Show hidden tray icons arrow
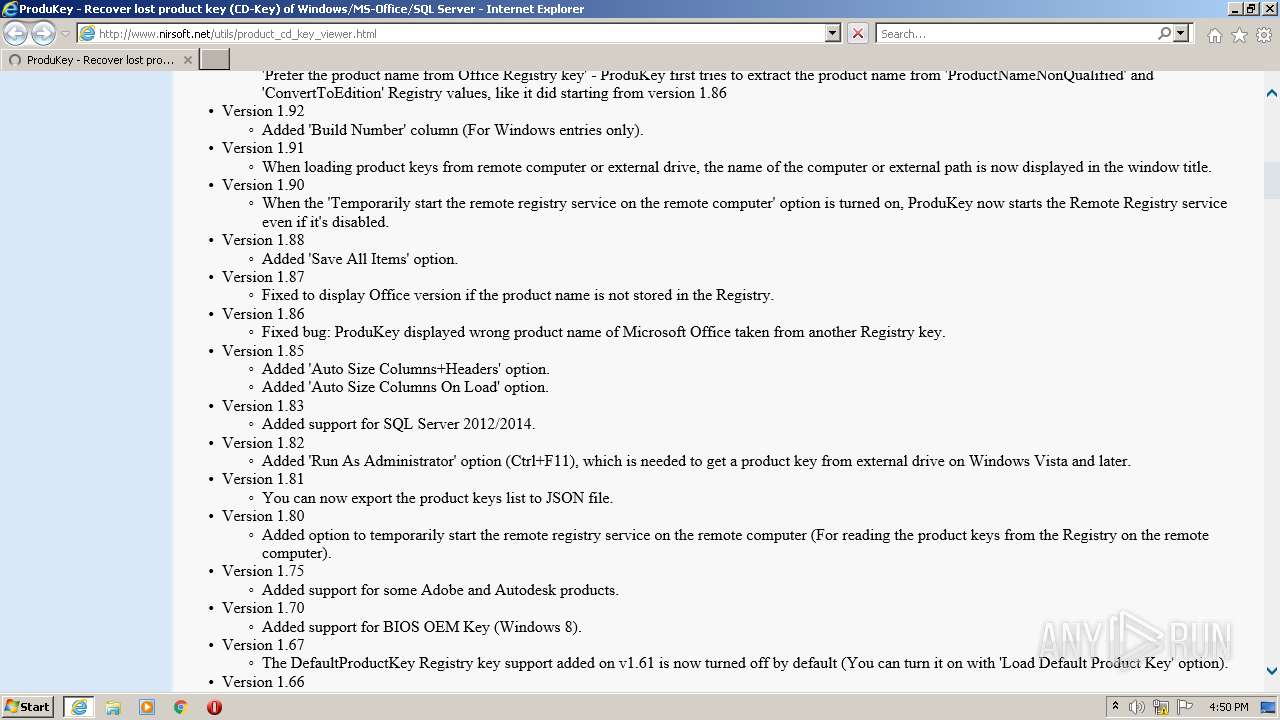The image size is (1280, 720). point(1116,707)
